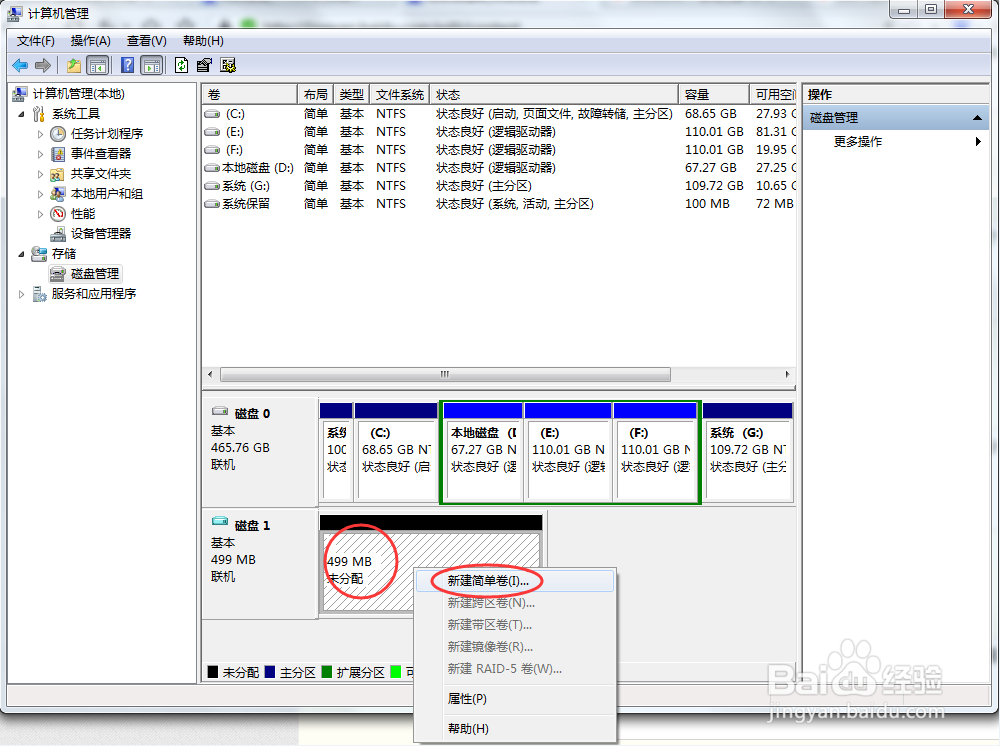1000x746 pixels.
Task: Open Device Manager (设备管理器) node
Action: coord(101,233)
